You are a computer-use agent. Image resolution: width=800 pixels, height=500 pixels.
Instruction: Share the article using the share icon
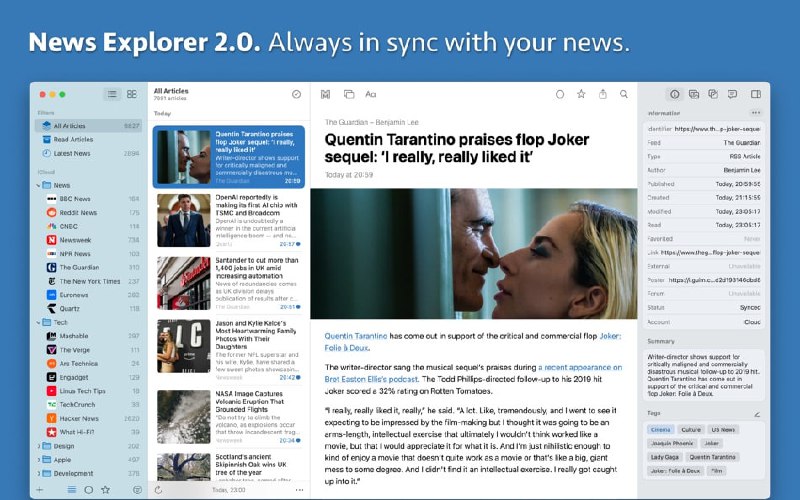tap(603, 94)
